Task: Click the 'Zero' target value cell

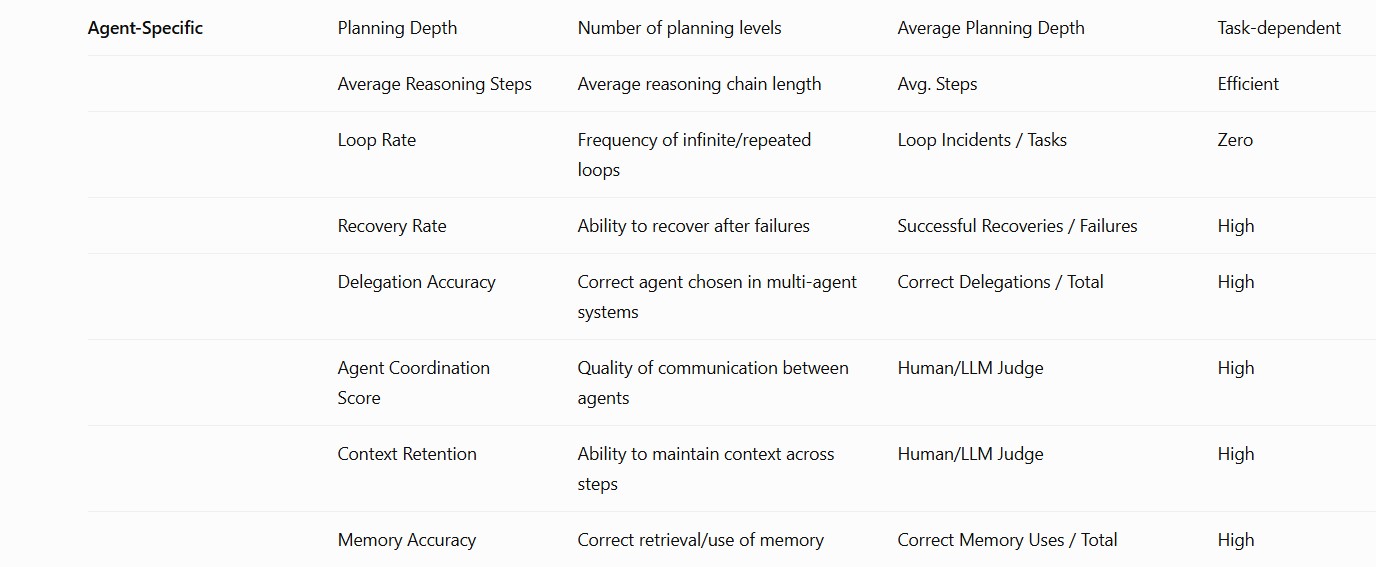Action: (x=1235, y=140)
